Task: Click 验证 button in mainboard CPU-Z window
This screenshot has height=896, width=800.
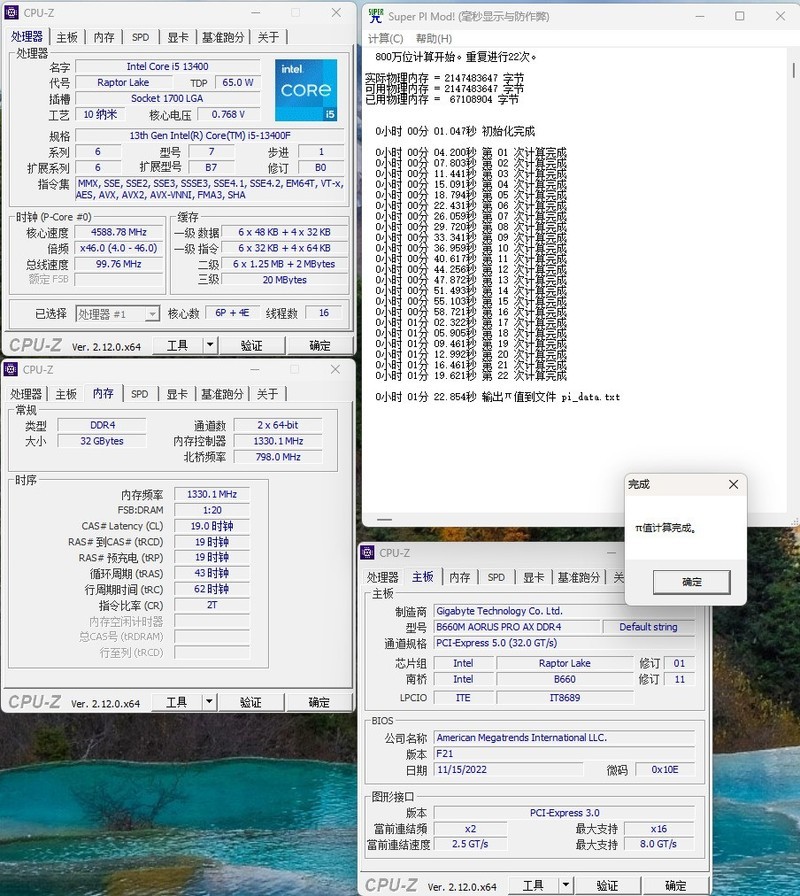Action: [607, 885]
